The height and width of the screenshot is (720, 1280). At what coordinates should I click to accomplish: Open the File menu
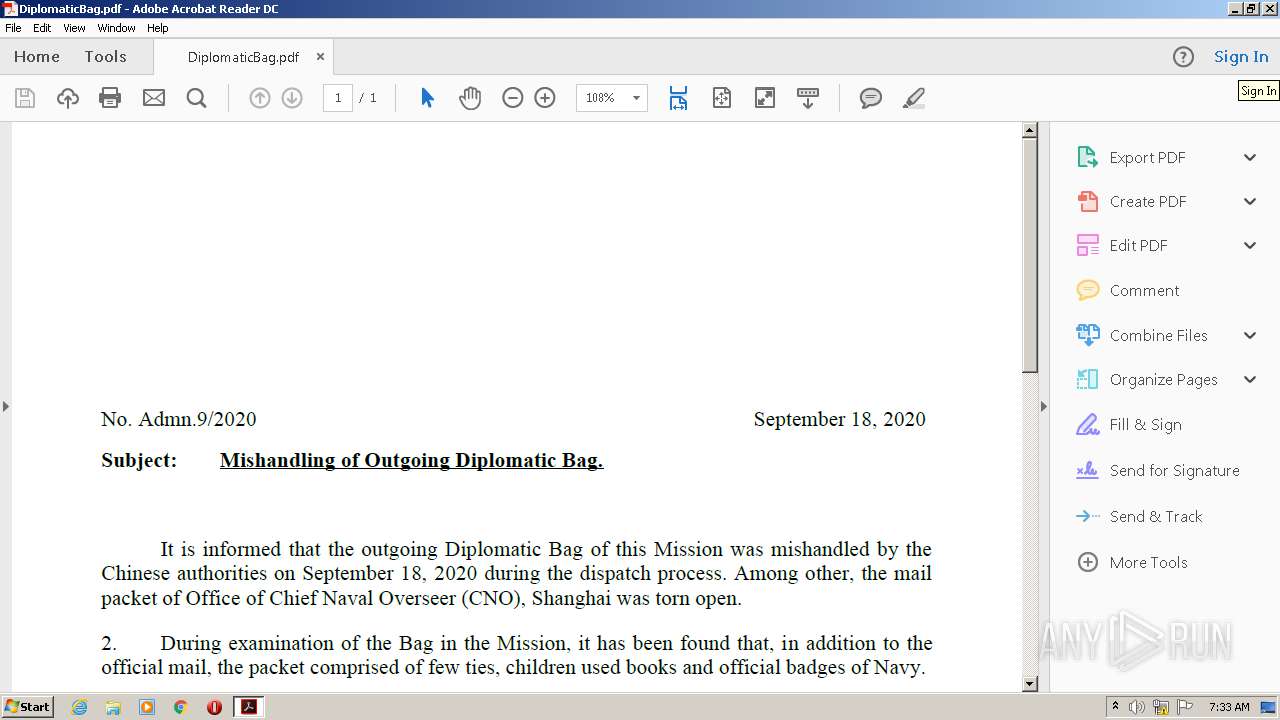tap(13, 28)
